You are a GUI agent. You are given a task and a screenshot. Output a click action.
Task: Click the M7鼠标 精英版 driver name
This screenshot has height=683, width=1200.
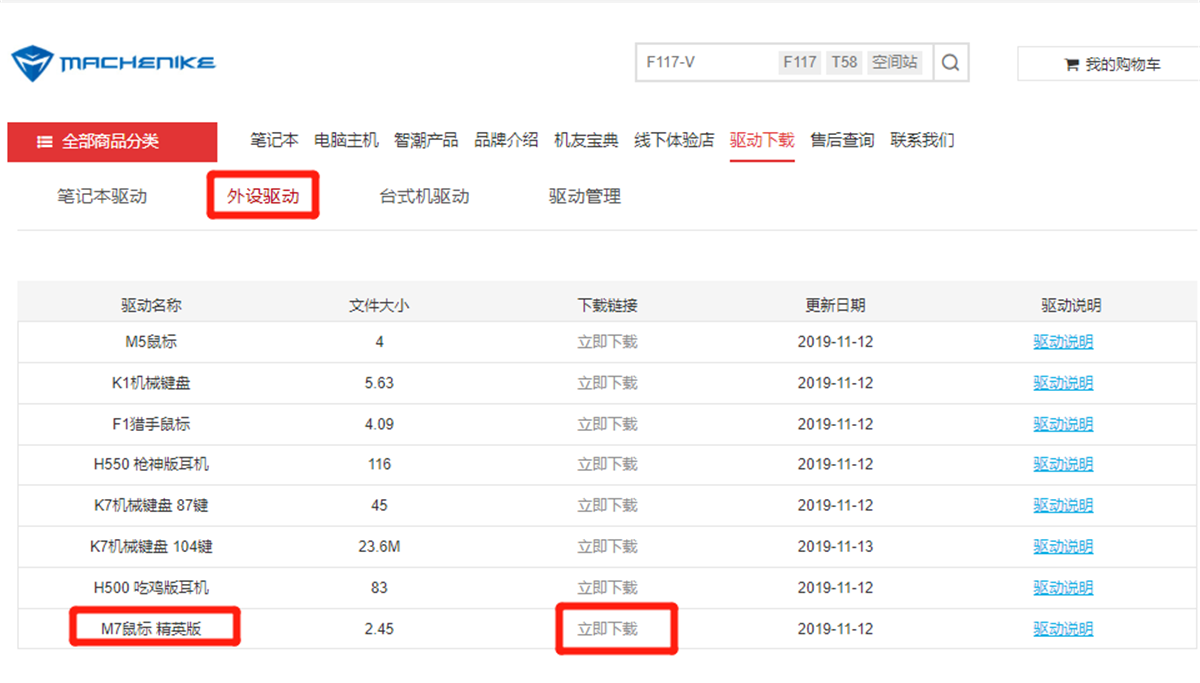151,629
